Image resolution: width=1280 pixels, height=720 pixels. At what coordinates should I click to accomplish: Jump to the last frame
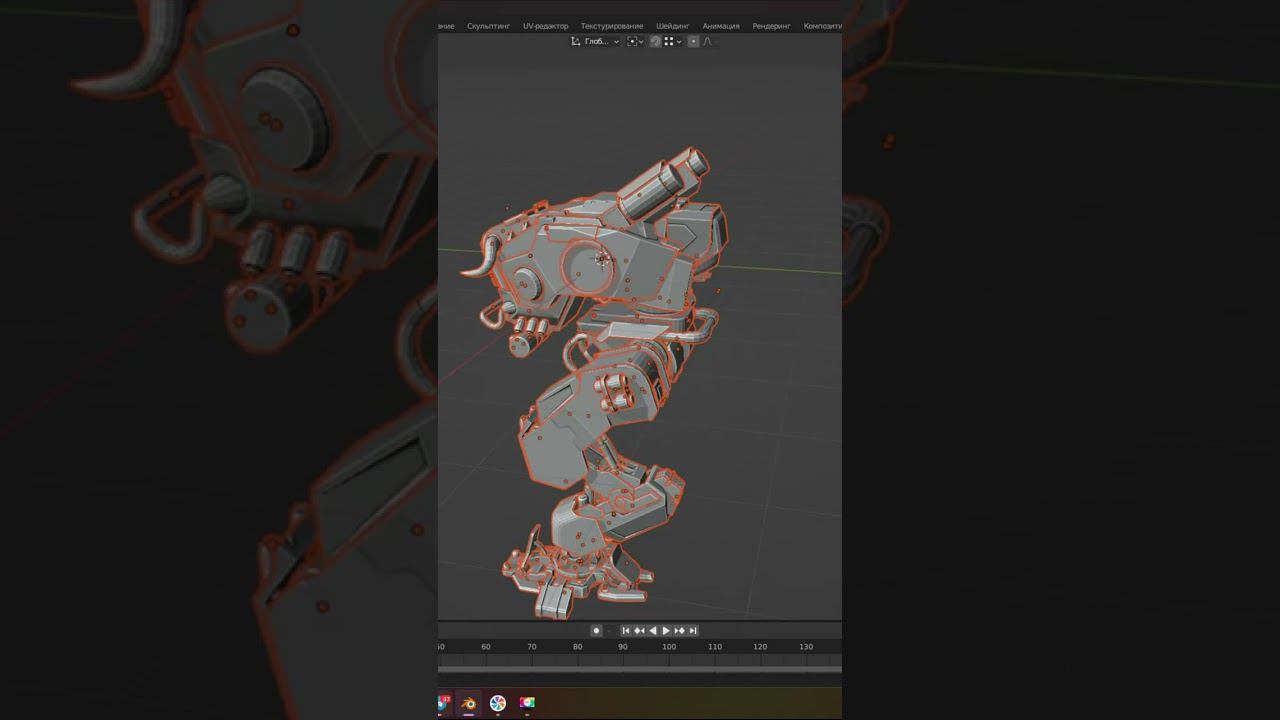692,630
